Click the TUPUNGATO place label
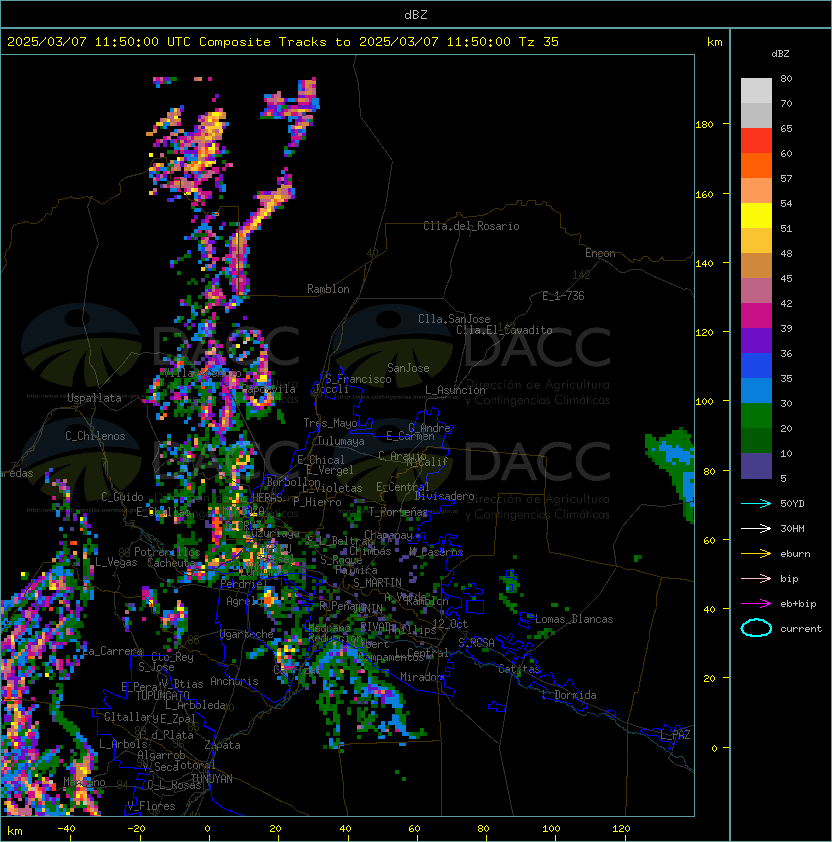 pos(163,695)
